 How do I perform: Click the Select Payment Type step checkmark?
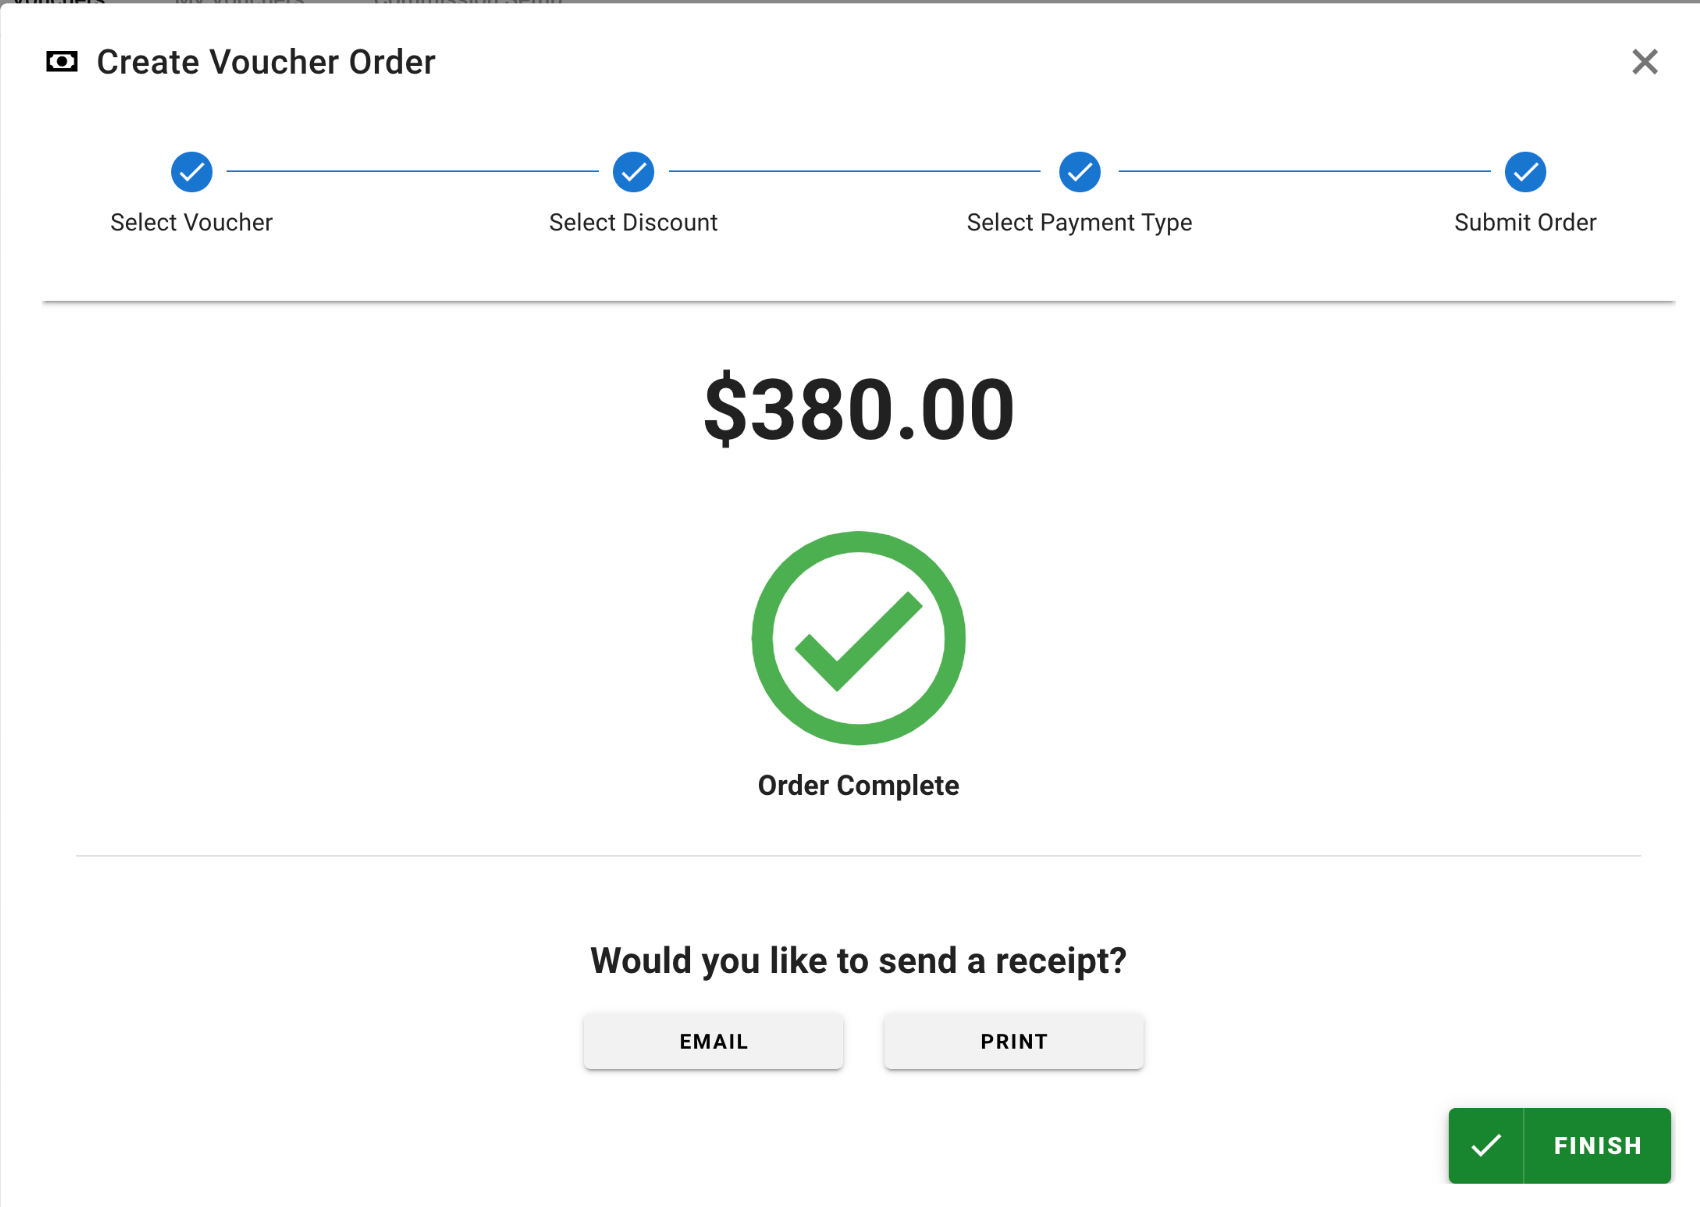tap(1079, 172)
